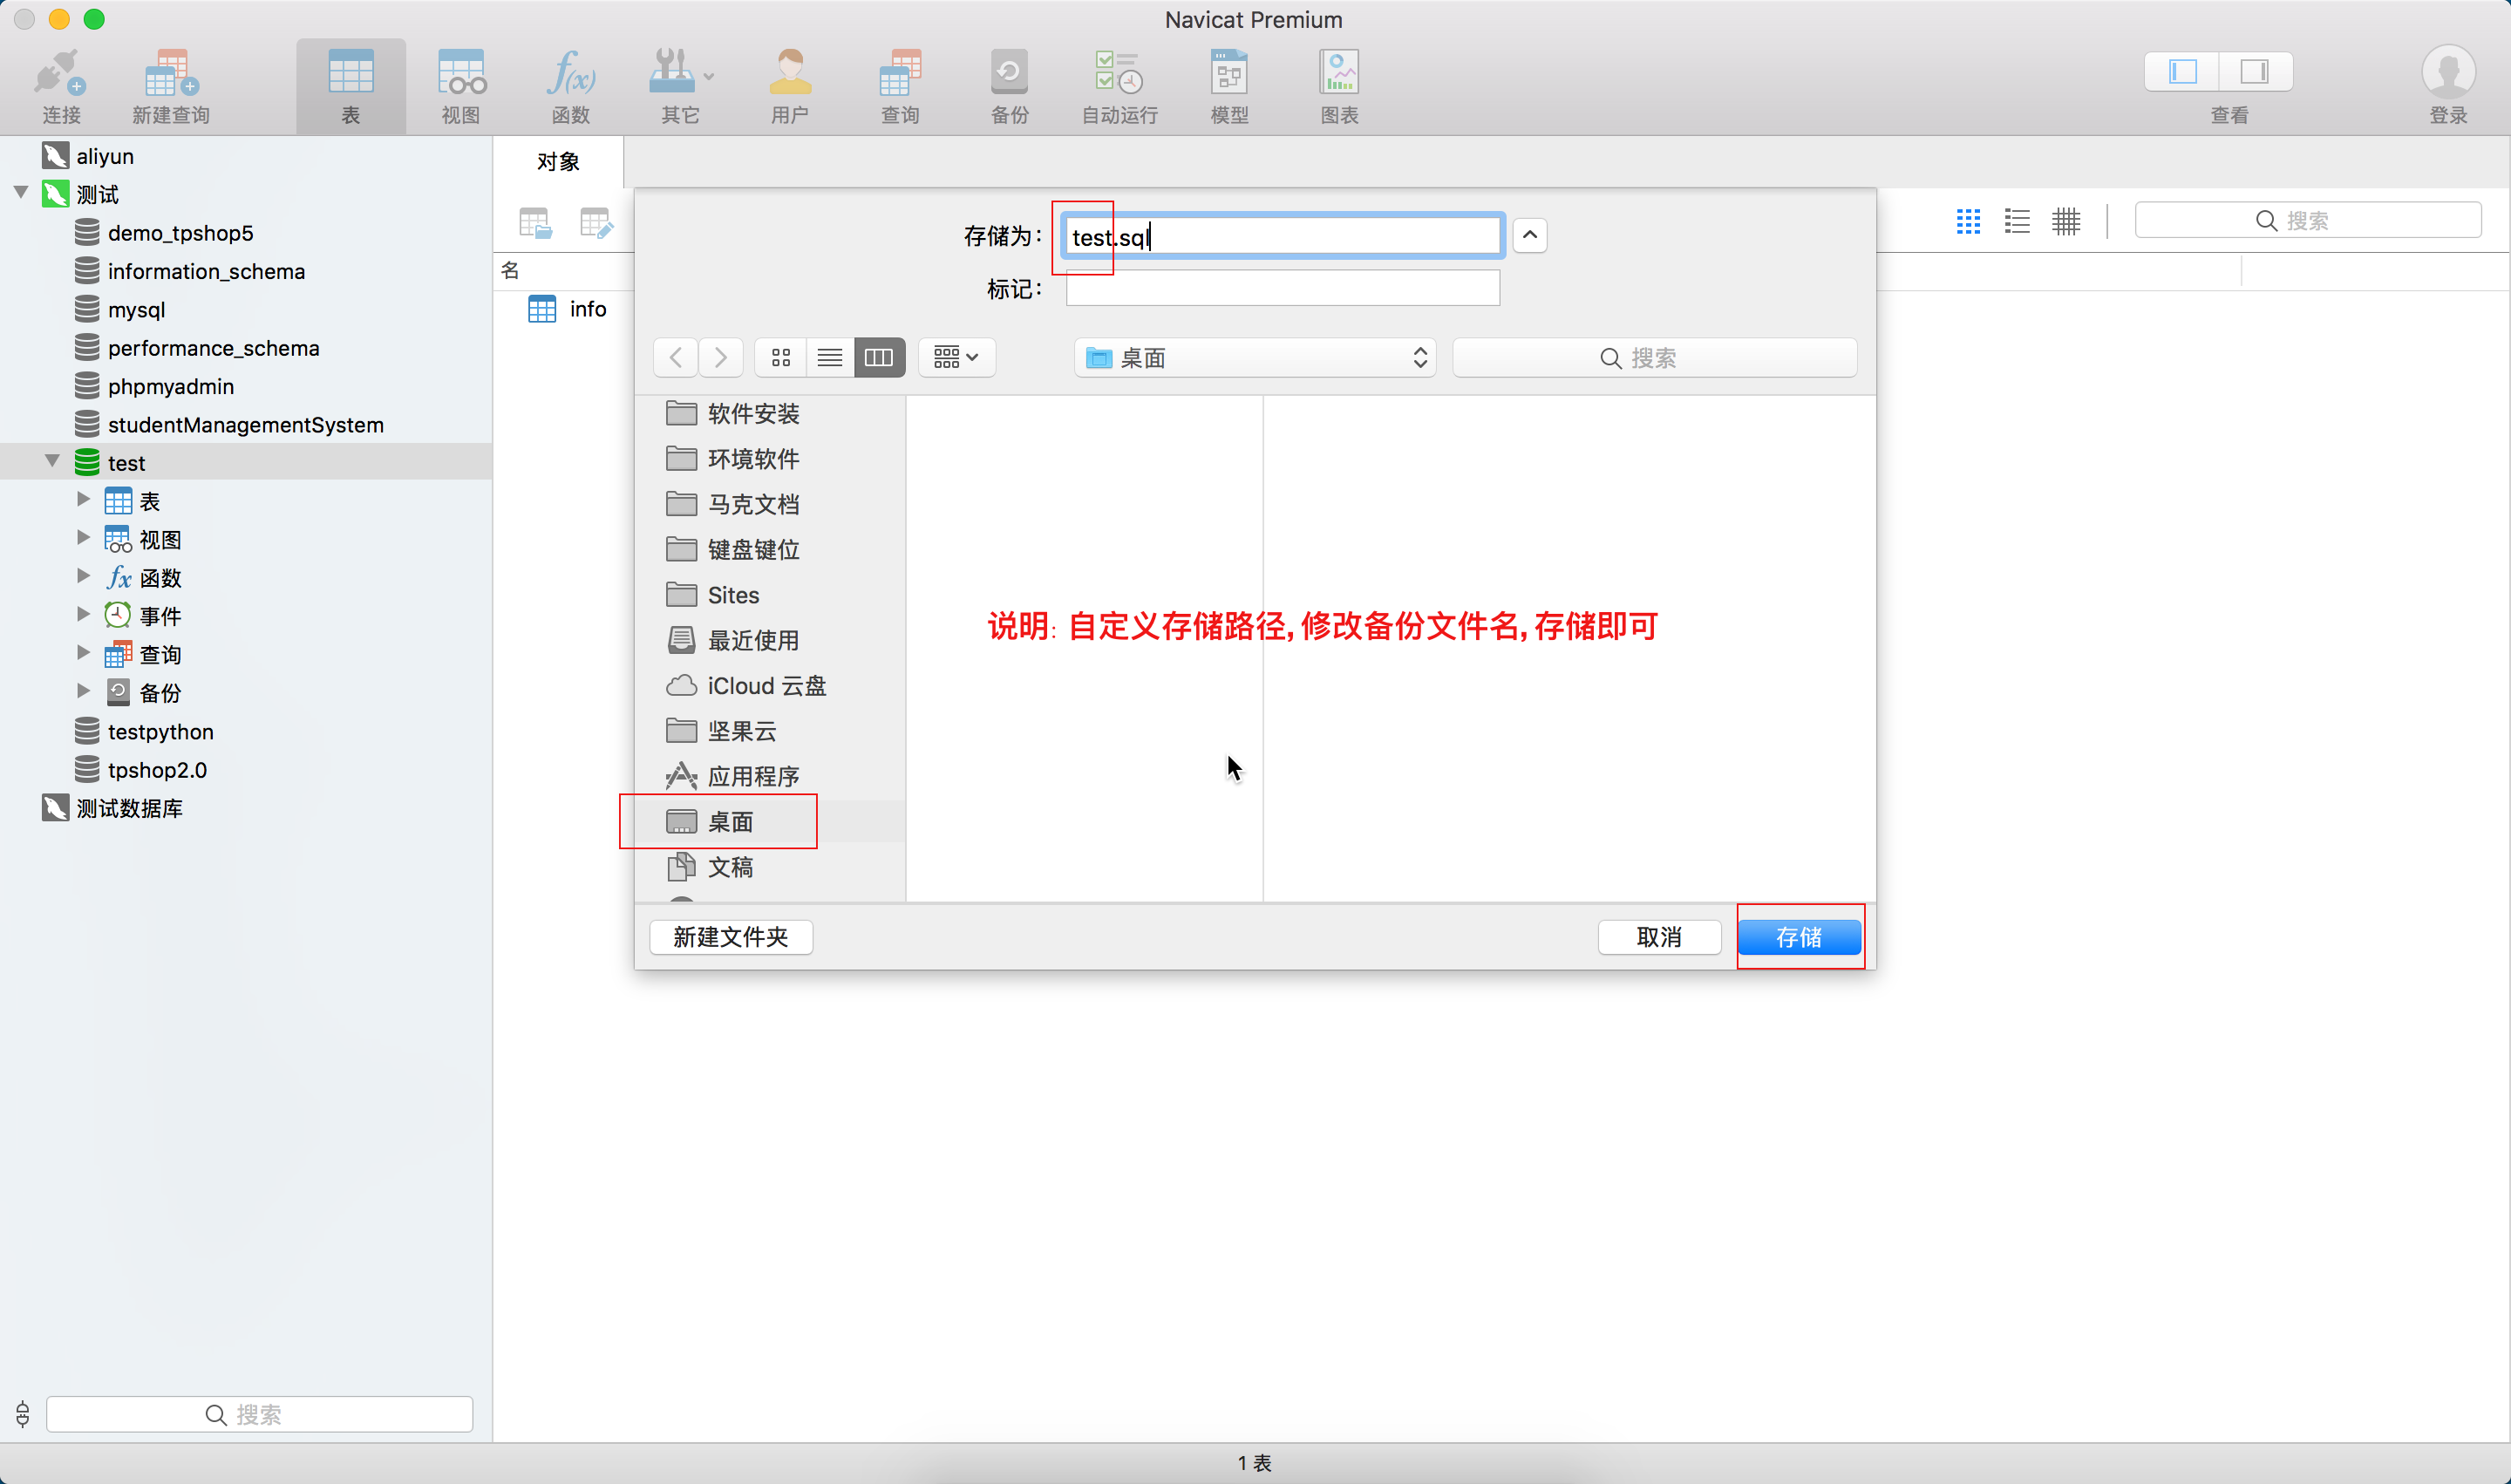Screen dimensions: 2511x1484
Task: Select the 对象 tab
Action: coord(558,162)
